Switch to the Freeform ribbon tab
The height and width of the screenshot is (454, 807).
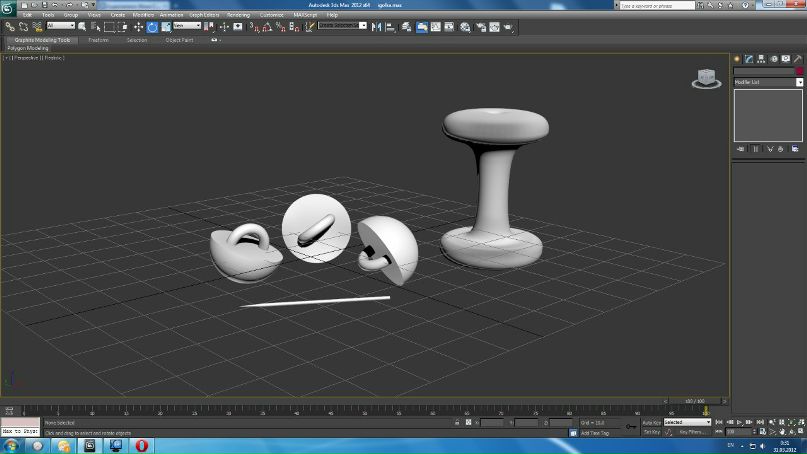98,40
